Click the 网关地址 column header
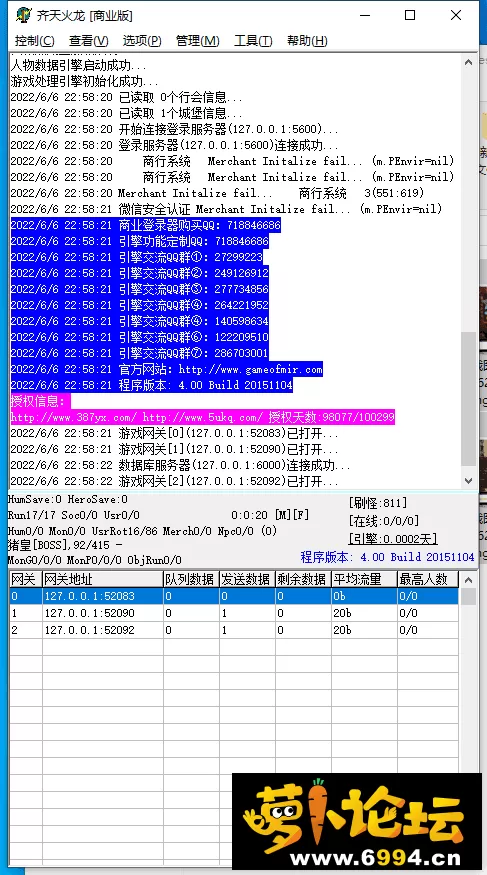 [103, 579]
